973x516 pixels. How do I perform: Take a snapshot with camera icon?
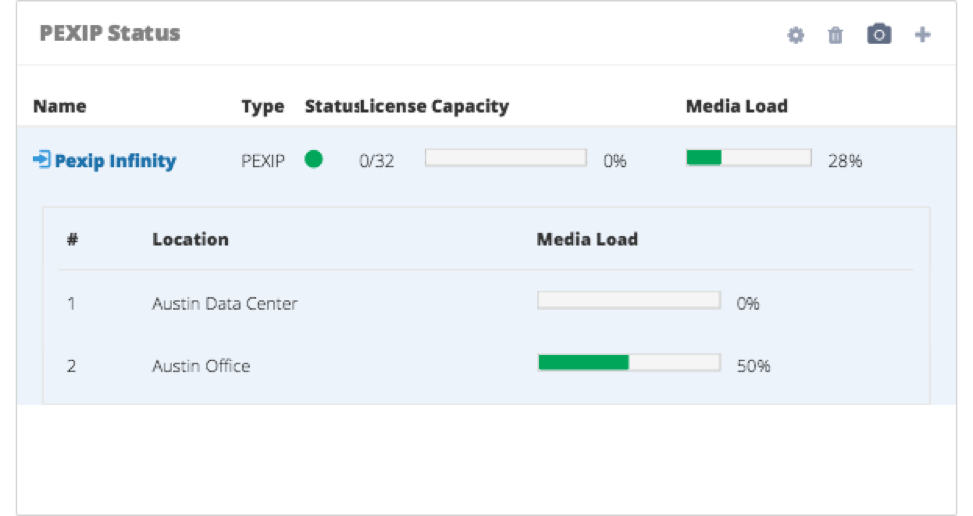coord(879,34)
